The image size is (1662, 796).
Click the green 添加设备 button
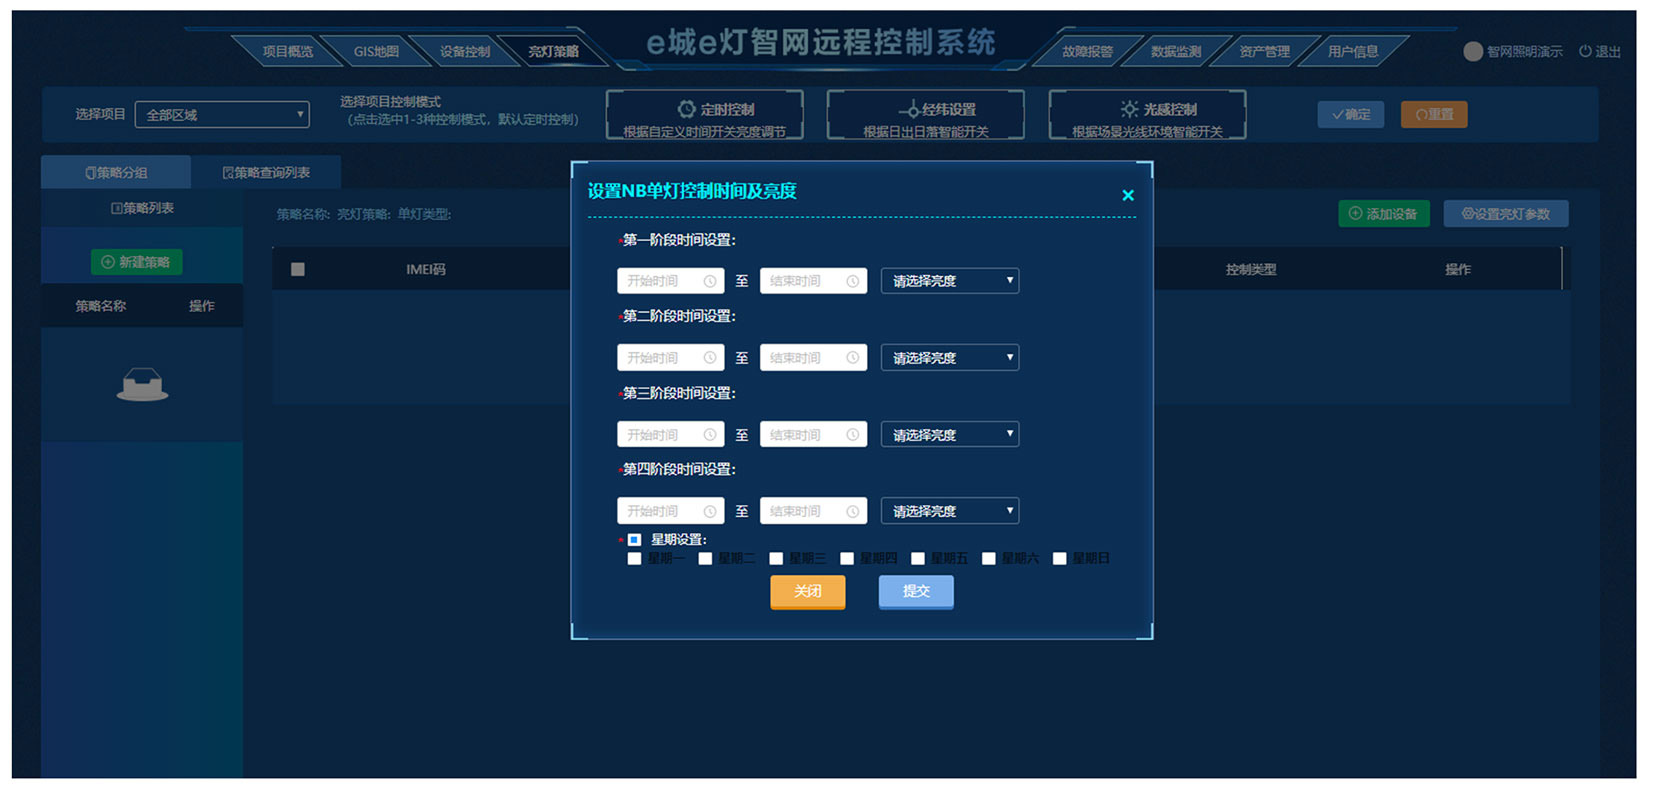tap(1384, 214)
